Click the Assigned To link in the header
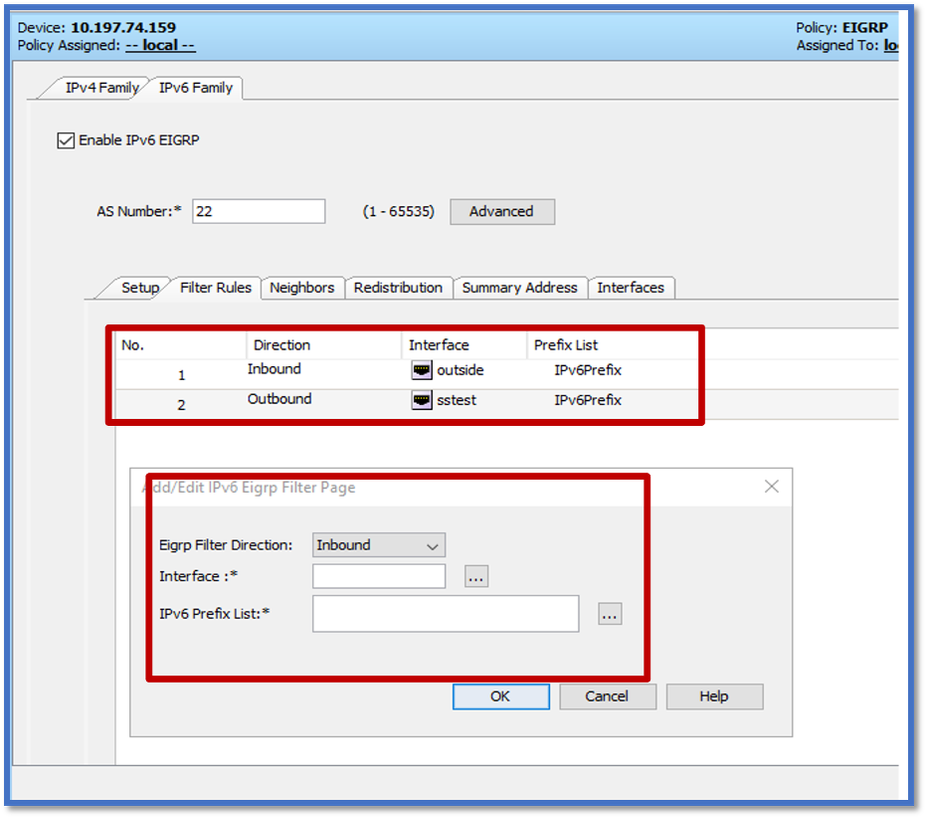The image size is (927, 820). pyautogui.click(x=890, y=46)
